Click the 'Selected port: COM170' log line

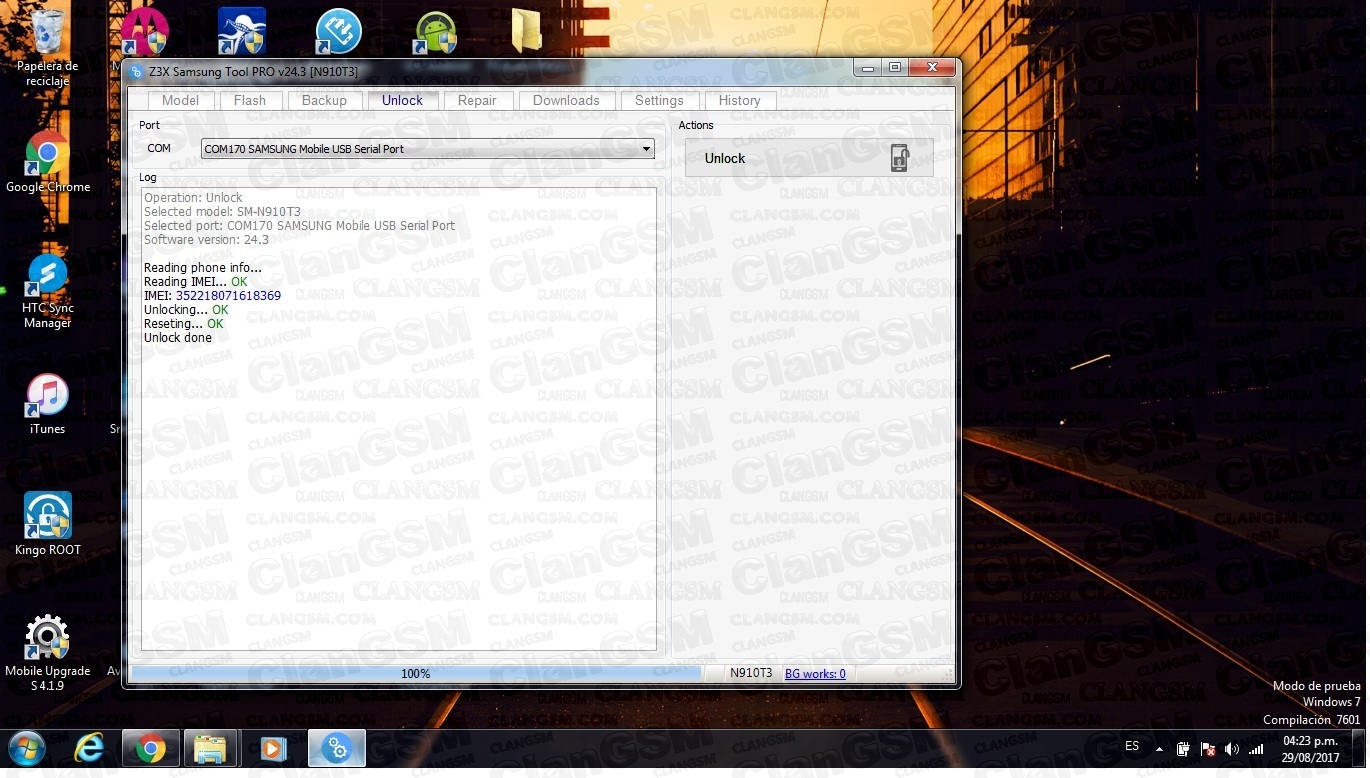299,226
